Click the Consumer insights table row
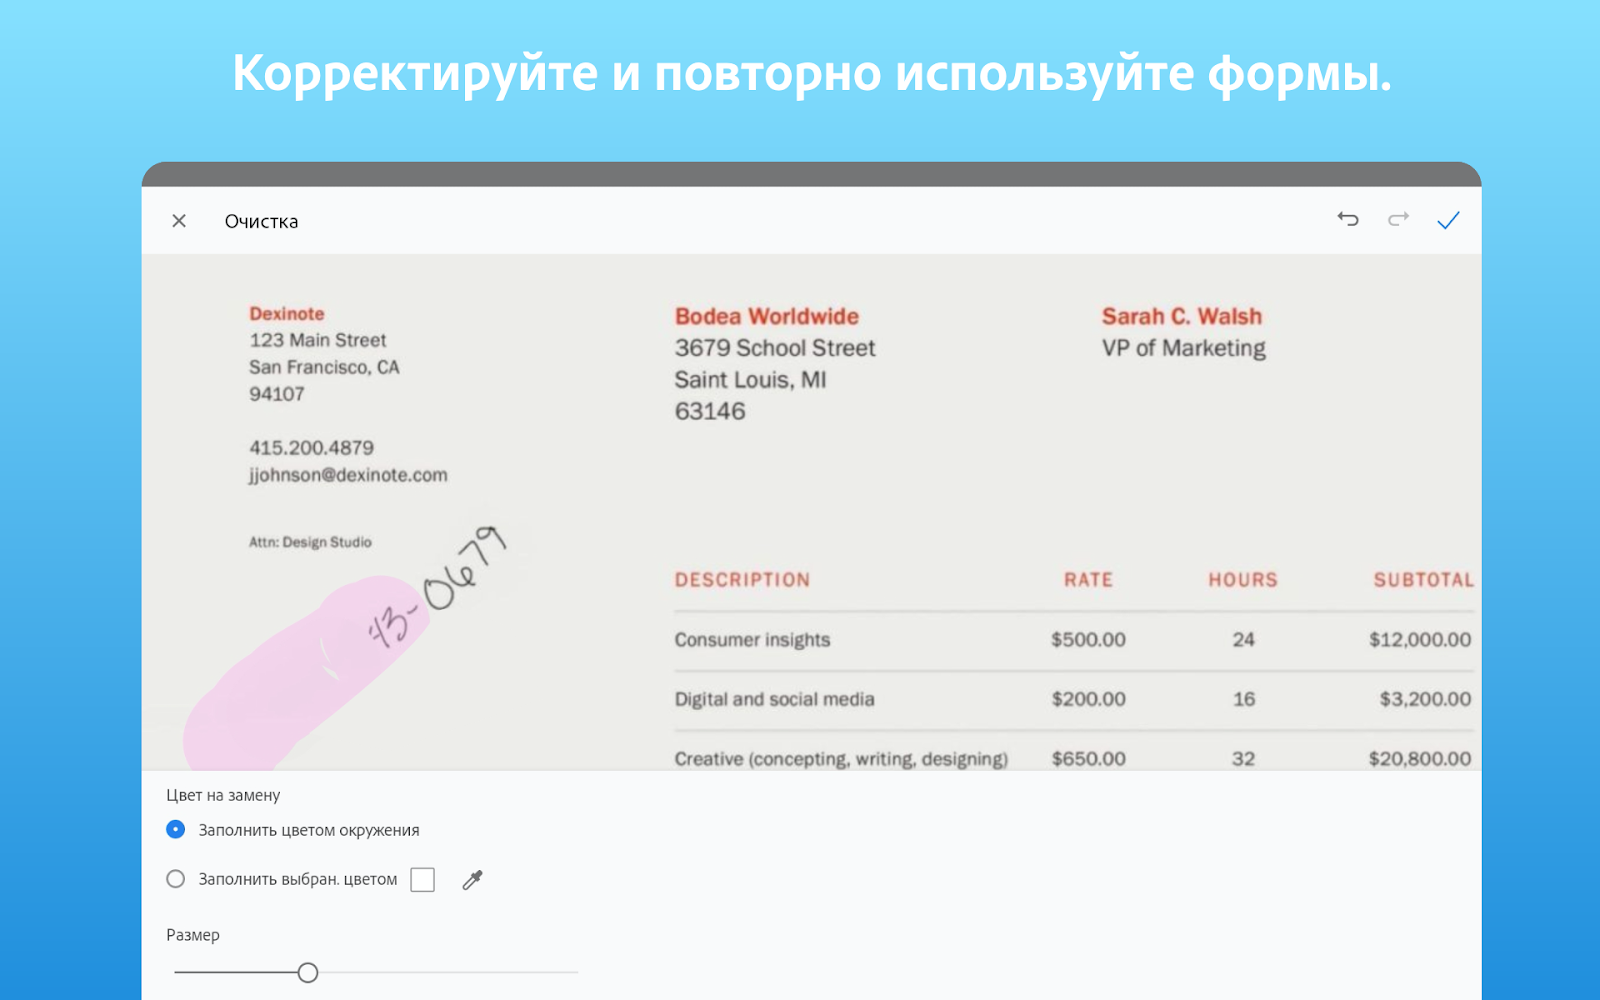 tap(1073, 640)
